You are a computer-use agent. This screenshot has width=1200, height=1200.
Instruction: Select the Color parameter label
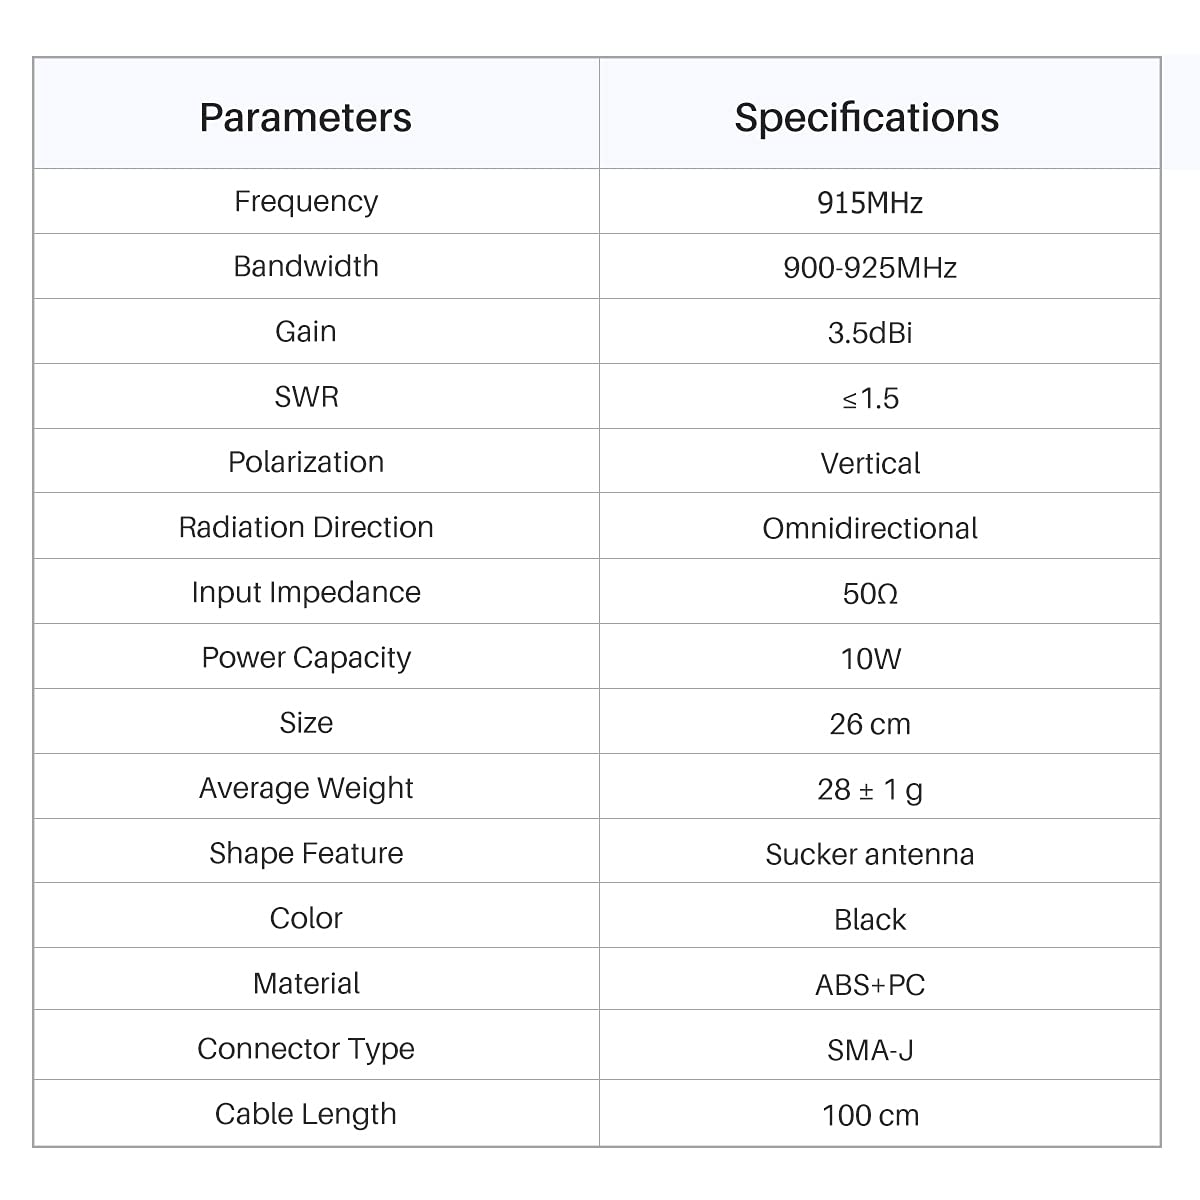click(306, 918)
